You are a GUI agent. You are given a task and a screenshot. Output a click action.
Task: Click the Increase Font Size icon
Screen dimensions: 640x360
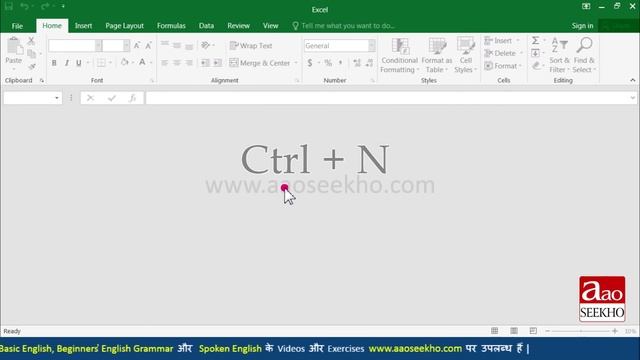pyautogui.click(x=137, y=45)
